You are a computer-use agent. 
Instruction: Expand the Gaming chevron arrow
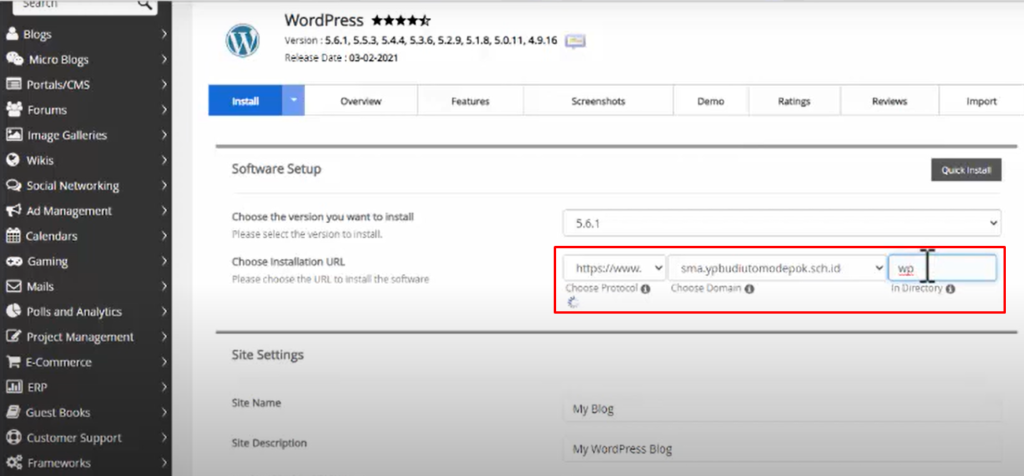click(163, 261)
